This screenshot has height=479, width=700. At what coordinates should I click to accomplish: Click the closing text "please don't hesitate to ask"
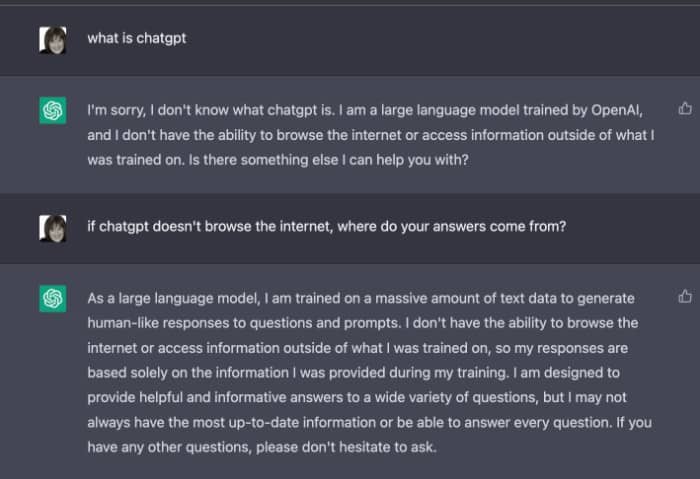[345, 447]
